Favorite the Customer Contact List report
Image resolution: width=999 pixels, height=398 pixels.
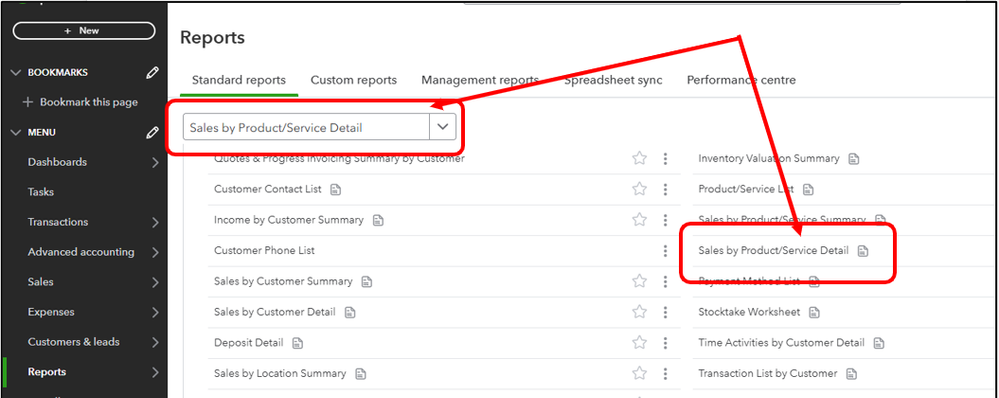[x=640, y=189]
